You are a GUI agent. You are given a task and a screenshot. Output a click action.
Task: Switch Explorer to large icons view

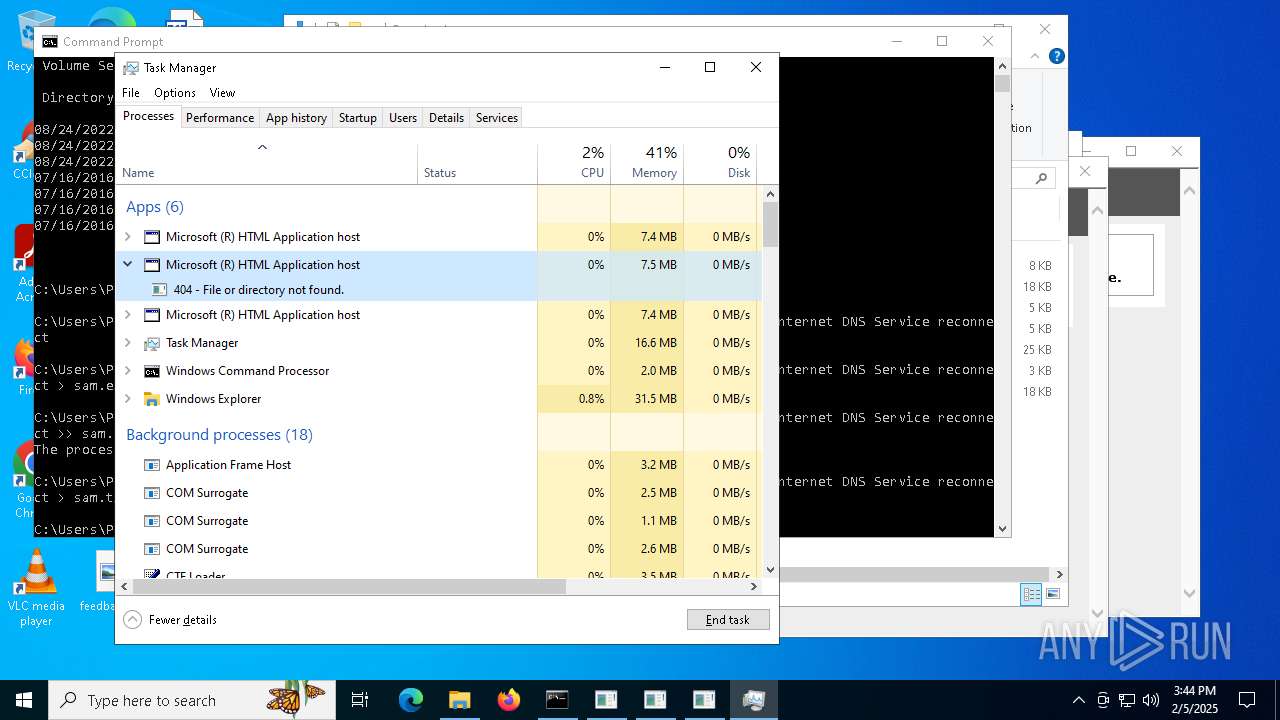point(1052,594)
